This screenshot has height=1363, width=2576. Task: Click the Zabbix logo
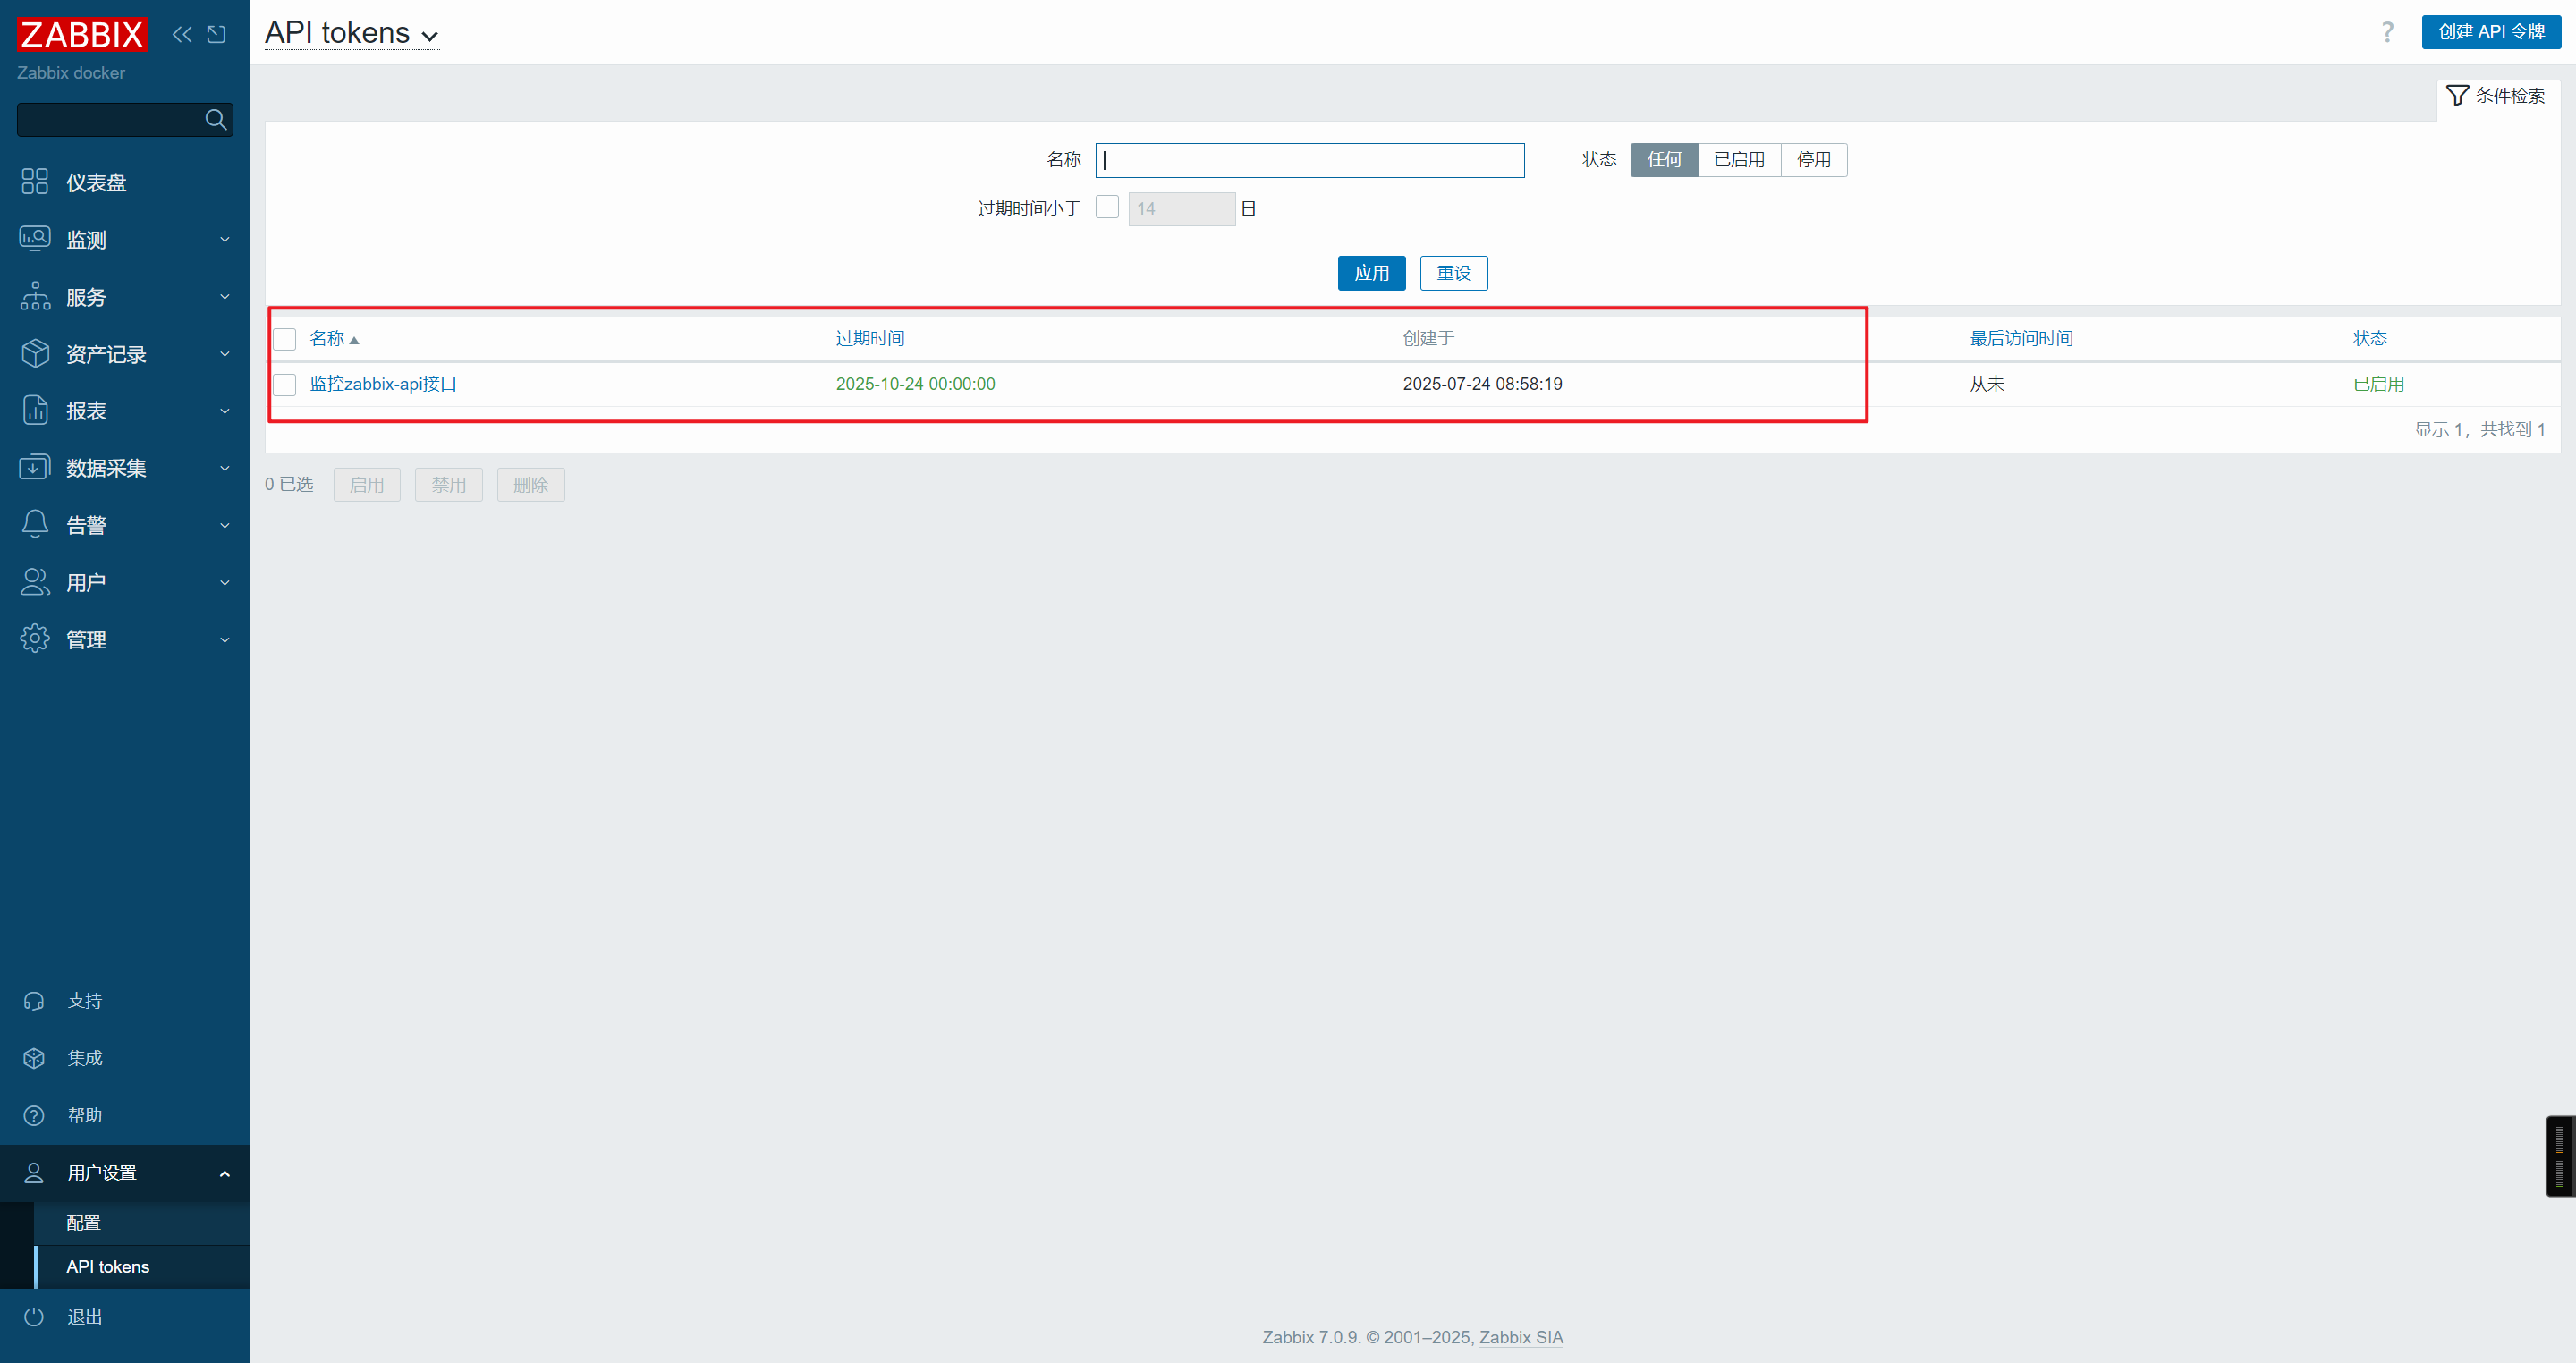82,34
